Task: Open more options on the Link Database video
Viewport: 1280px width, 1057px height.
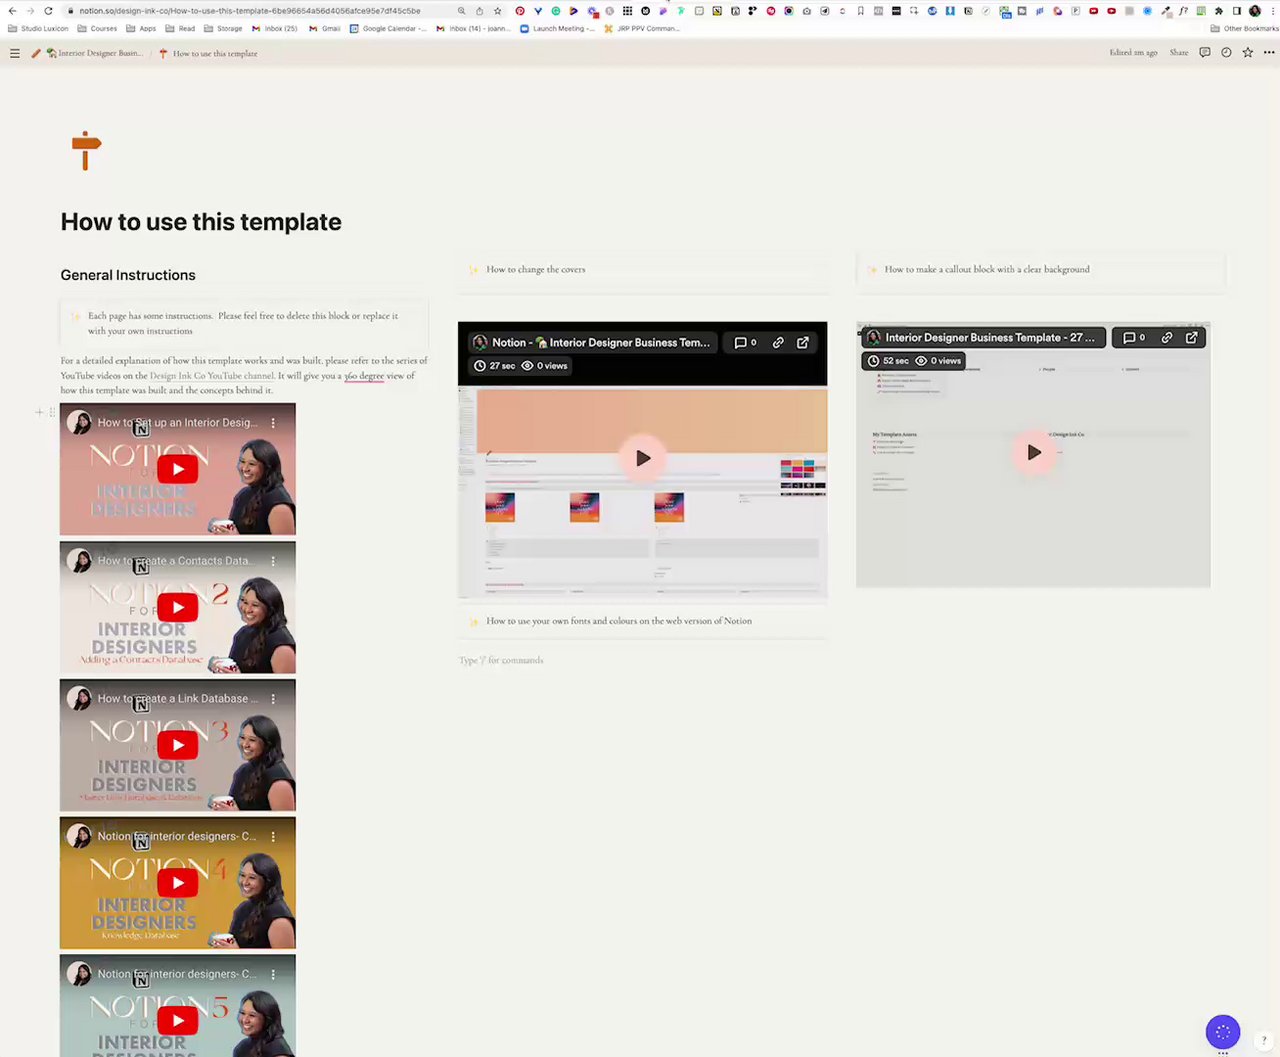Action: point(273,699)
